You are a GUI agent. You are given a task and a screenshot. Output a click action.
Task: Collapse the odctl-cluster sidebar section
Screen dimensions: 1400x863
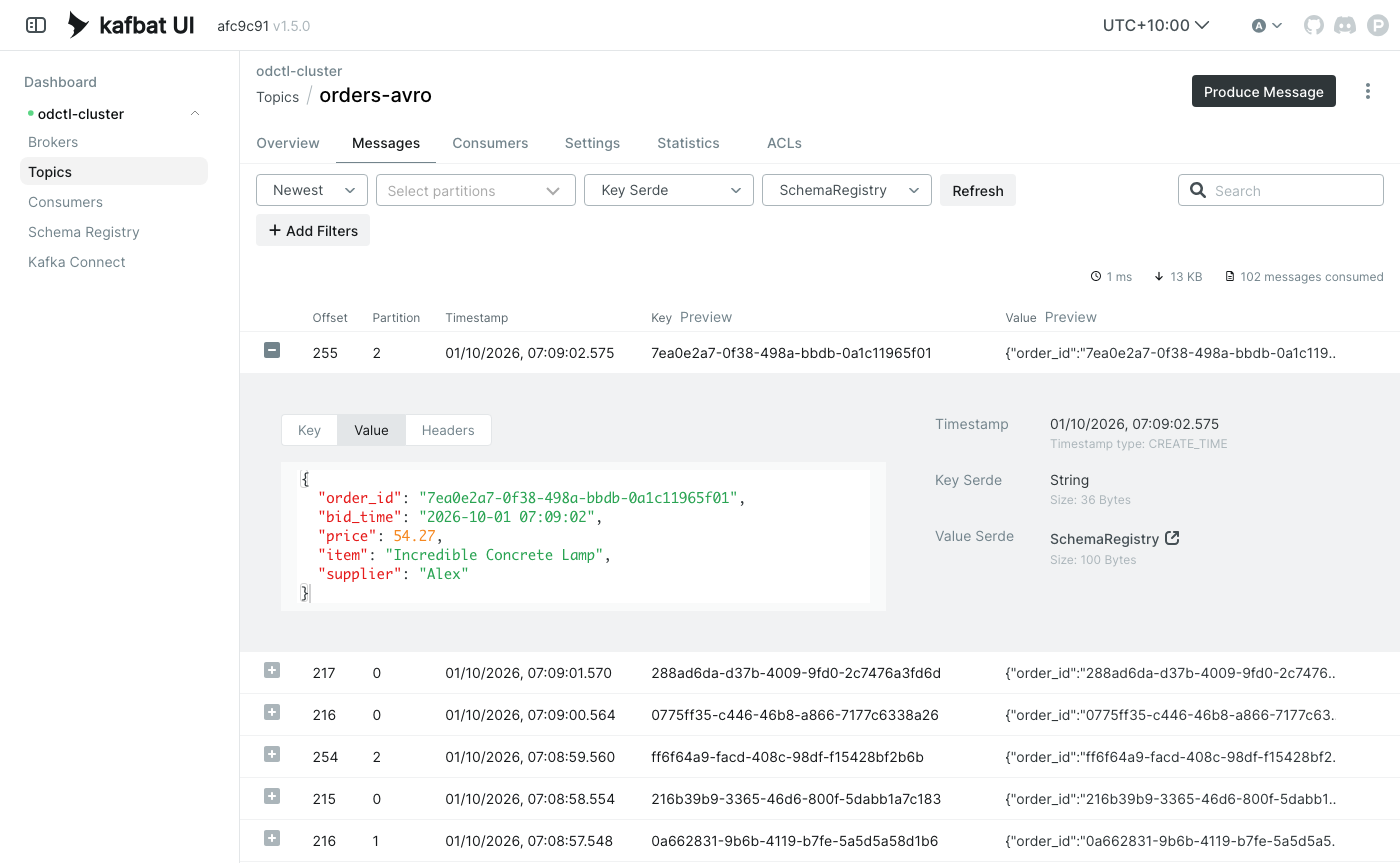[x=195, y=114]
